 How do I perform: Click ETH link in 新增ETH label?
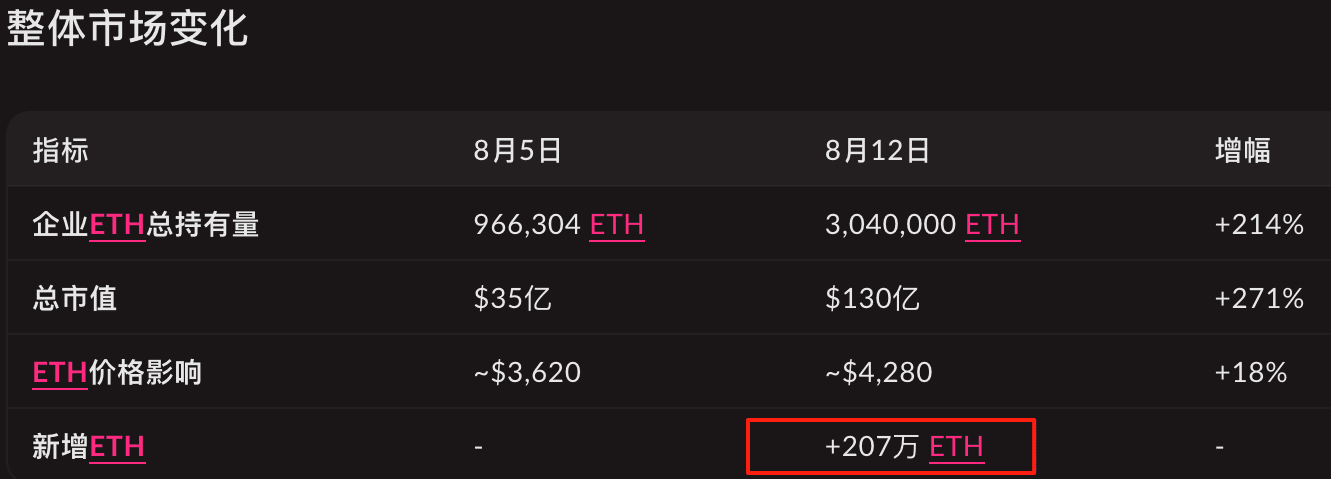point(118,447)
